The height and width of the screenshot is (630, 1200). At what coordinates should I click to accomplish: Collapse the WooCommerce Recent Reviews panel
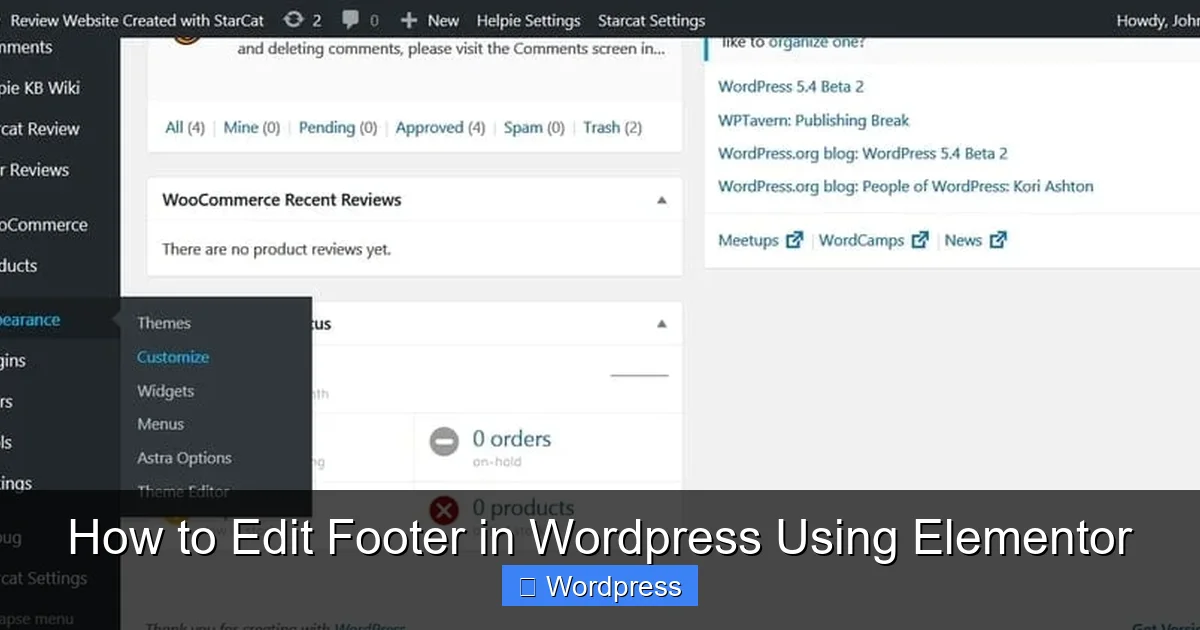pyautogui.click(x=661, y=199)
